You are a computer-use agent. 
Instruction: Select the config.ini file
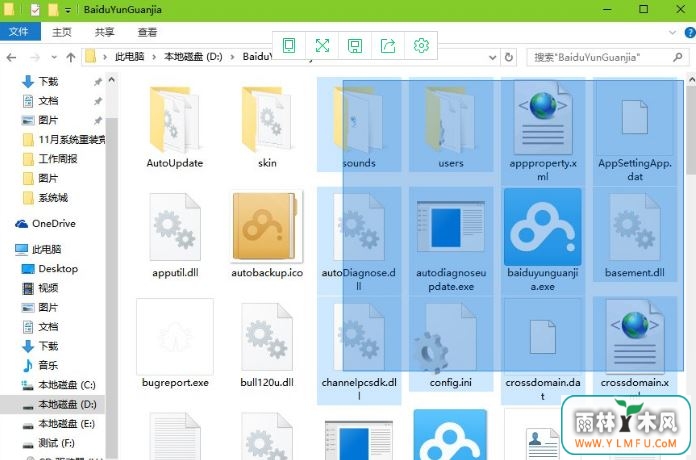click(x=451, y=344)
